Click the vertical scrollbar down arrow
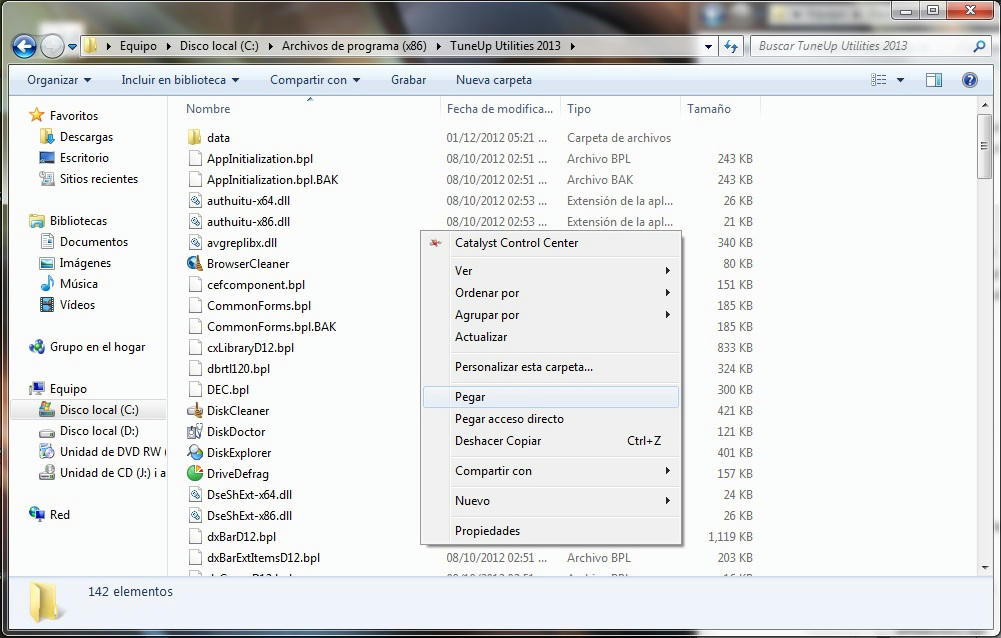The height and width of the screenshot is (638, 1001). (984, 568)
